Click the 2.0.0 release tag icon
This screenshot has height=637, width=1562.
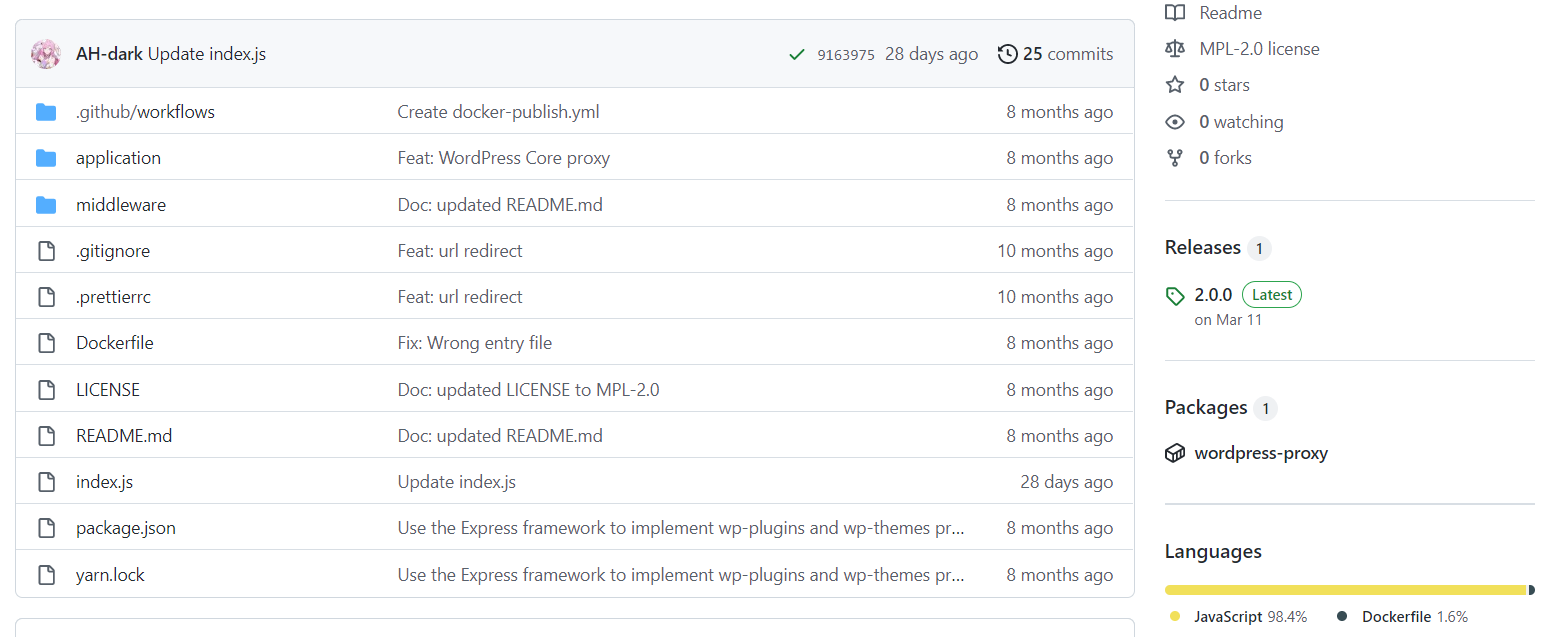point(1175,295)
